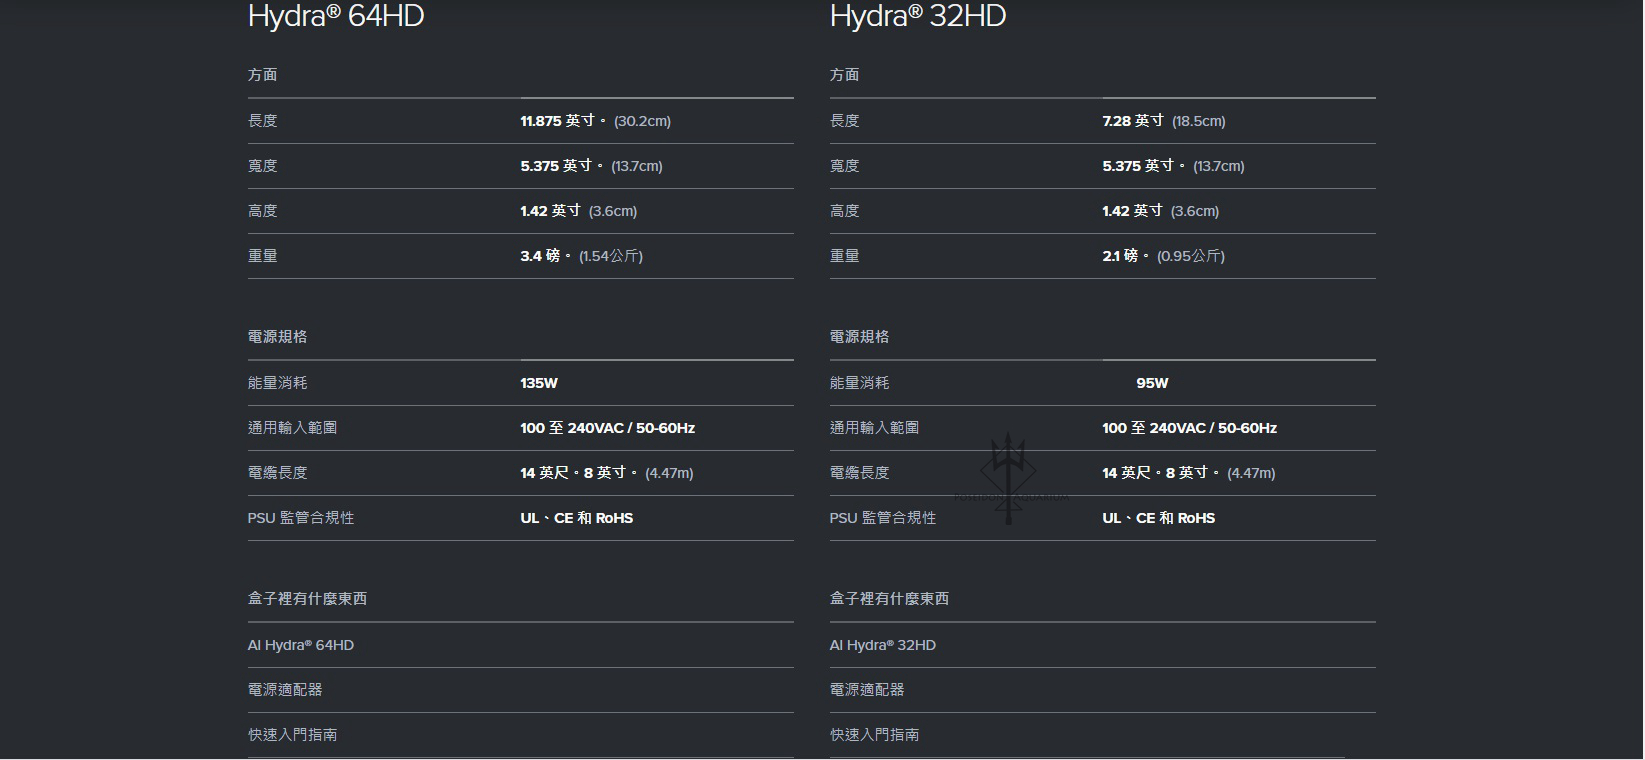
Task: Select the "(18.5cm)" metric length
Action: coord(1199,121)
